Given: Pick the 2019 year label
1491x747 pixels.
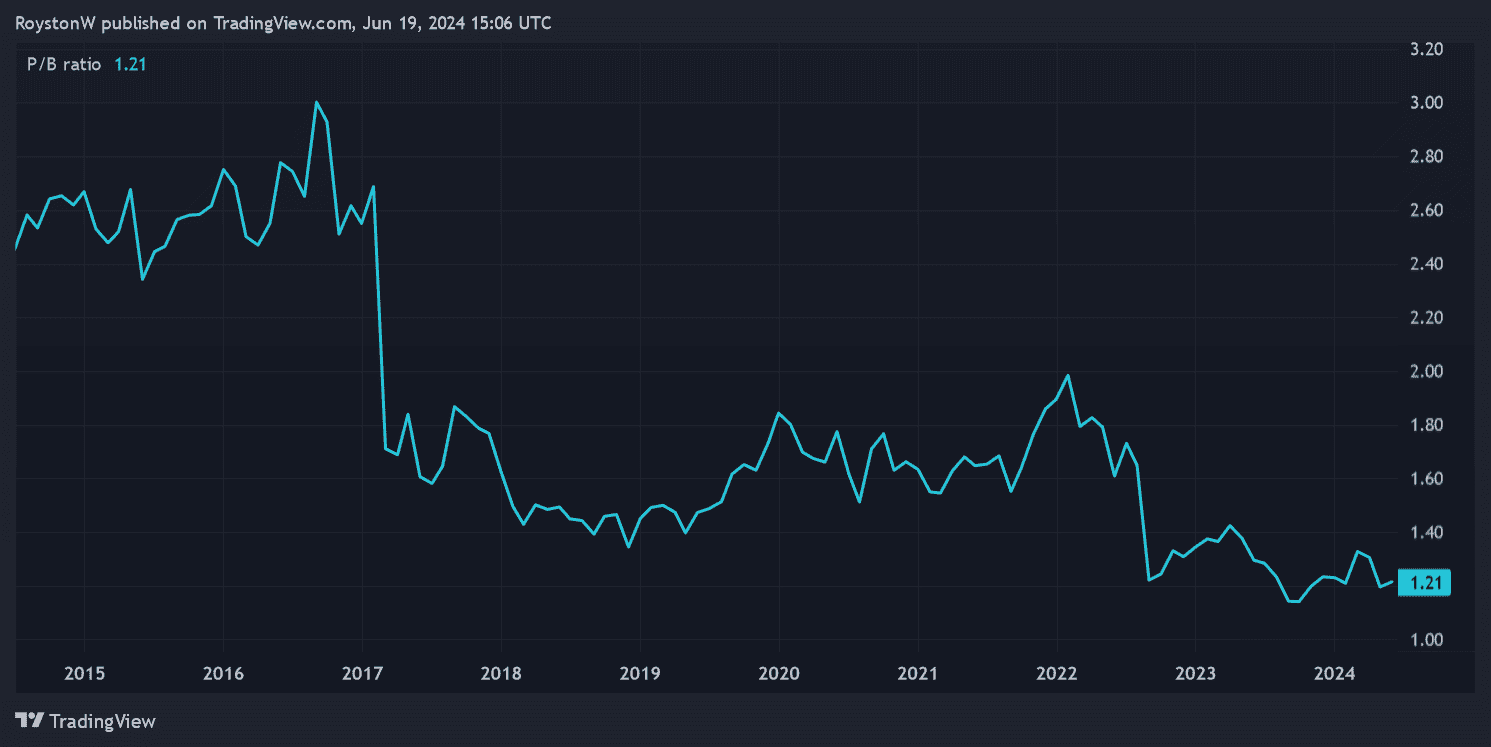Looking at the screenshot, I should pyautogui.click(x=640, y=674).
